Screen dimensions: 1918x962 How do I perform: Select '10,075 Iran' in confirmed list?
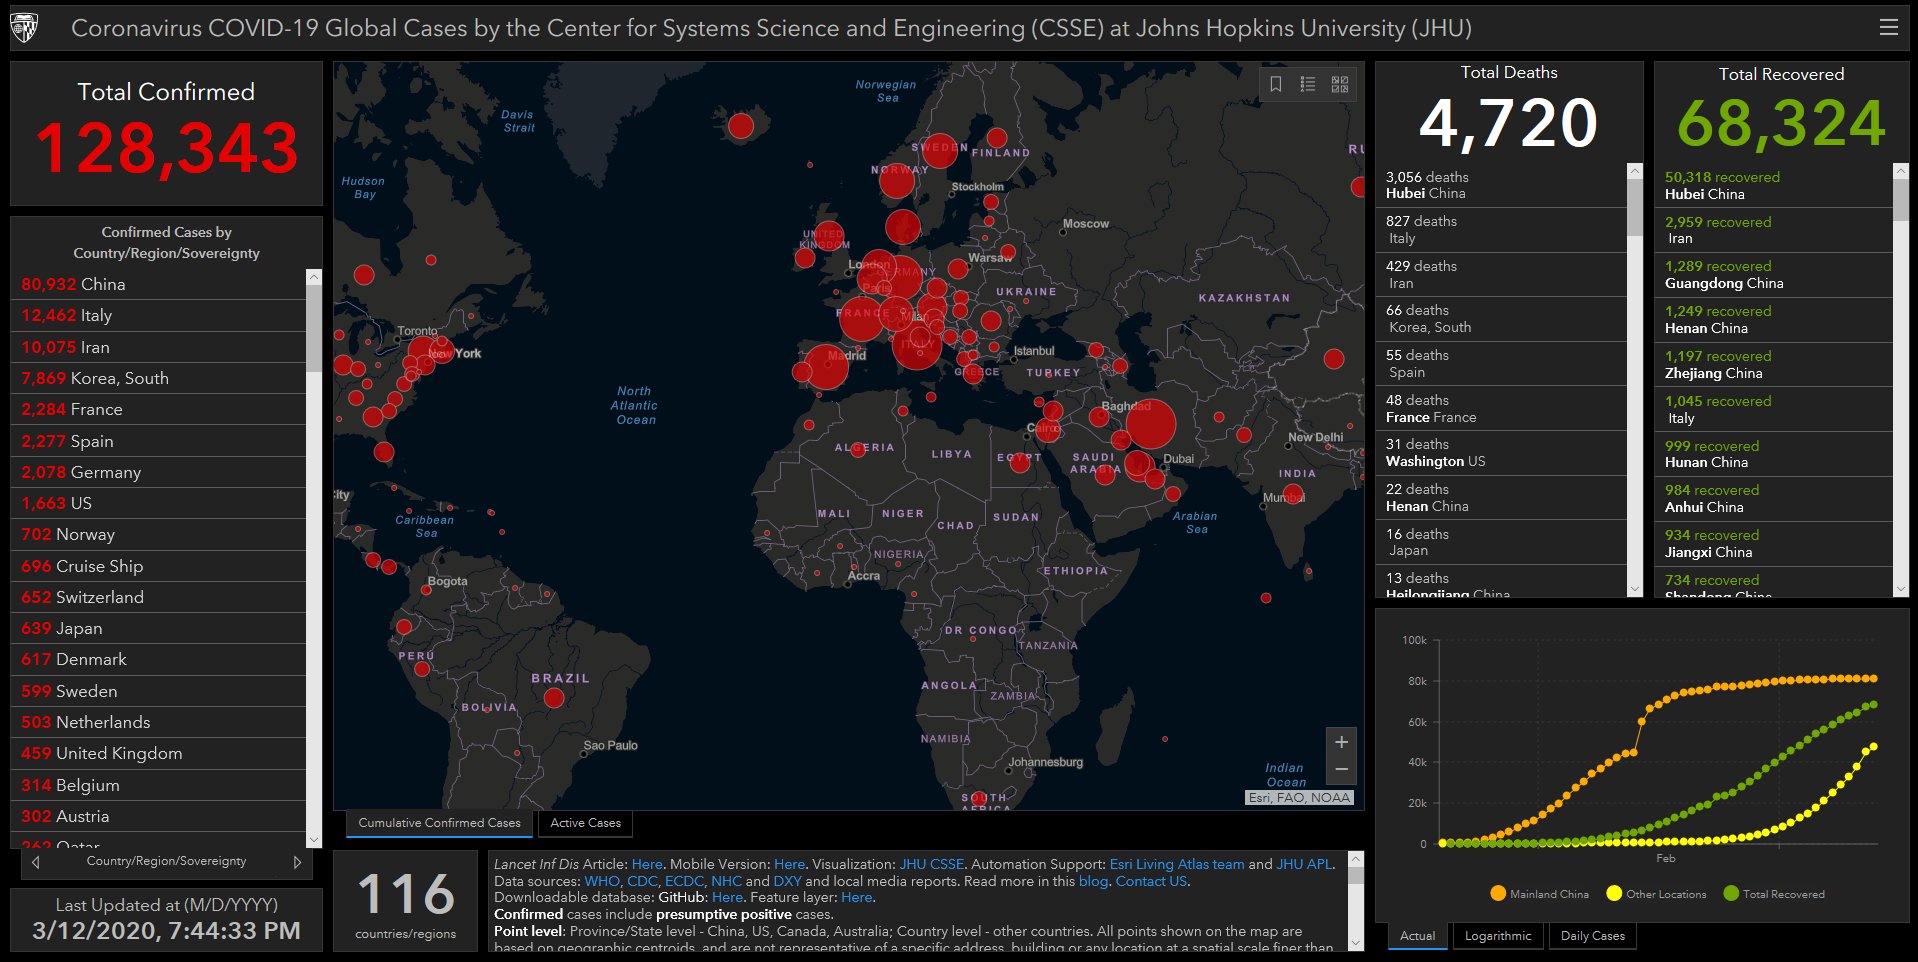(x=158, y=347)
